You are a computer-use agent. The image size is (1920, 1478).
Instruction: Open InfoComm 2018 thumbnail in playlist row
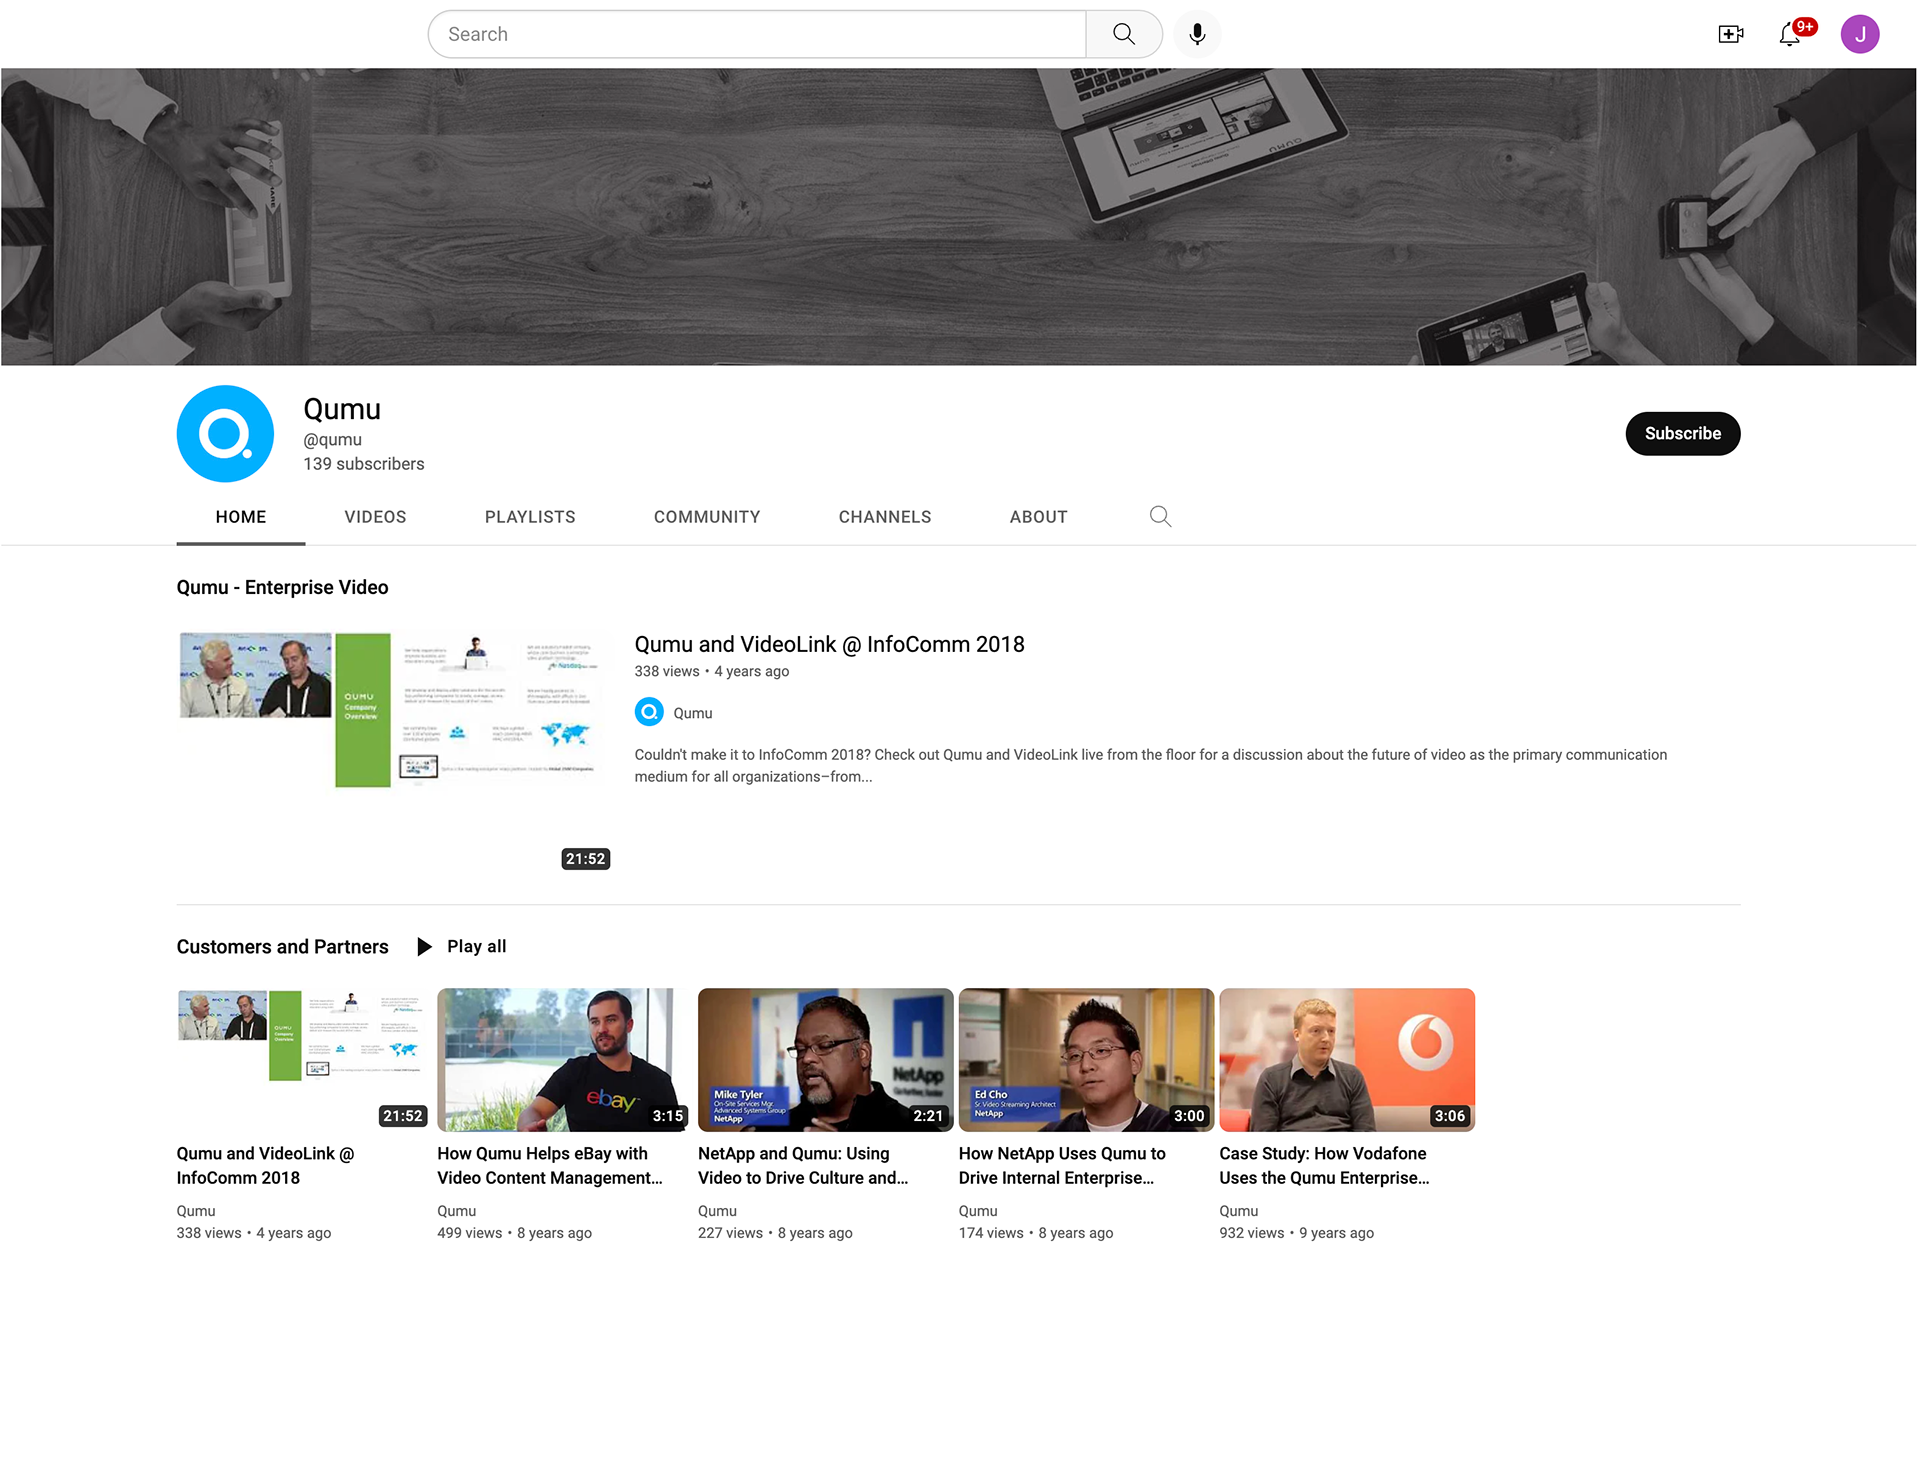304,1060
